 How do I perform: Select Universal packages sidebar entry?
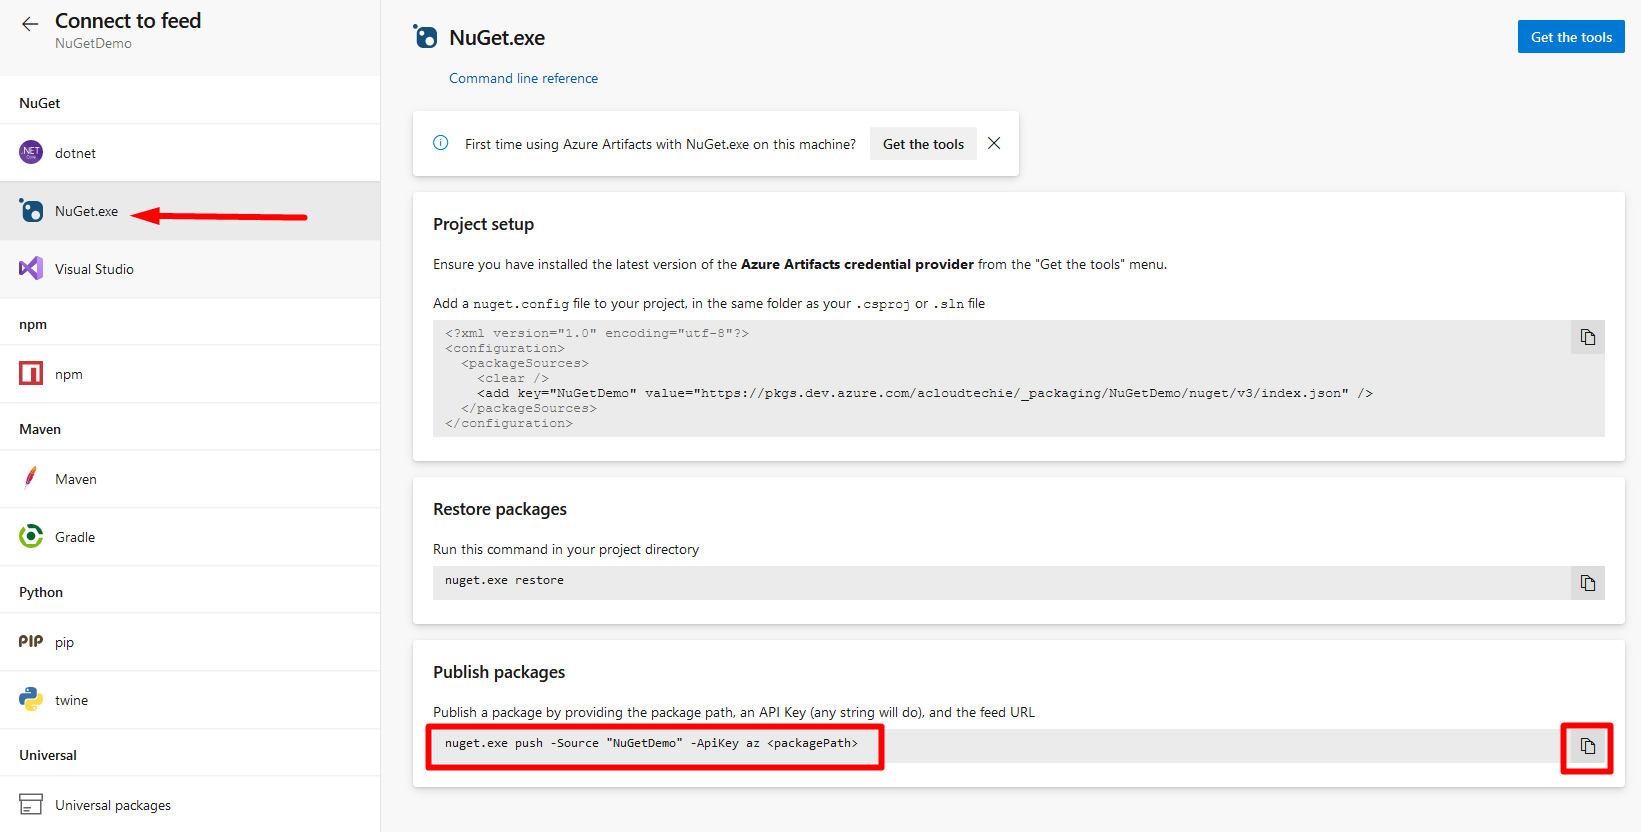pyautogui.click(x=190, y=804)
